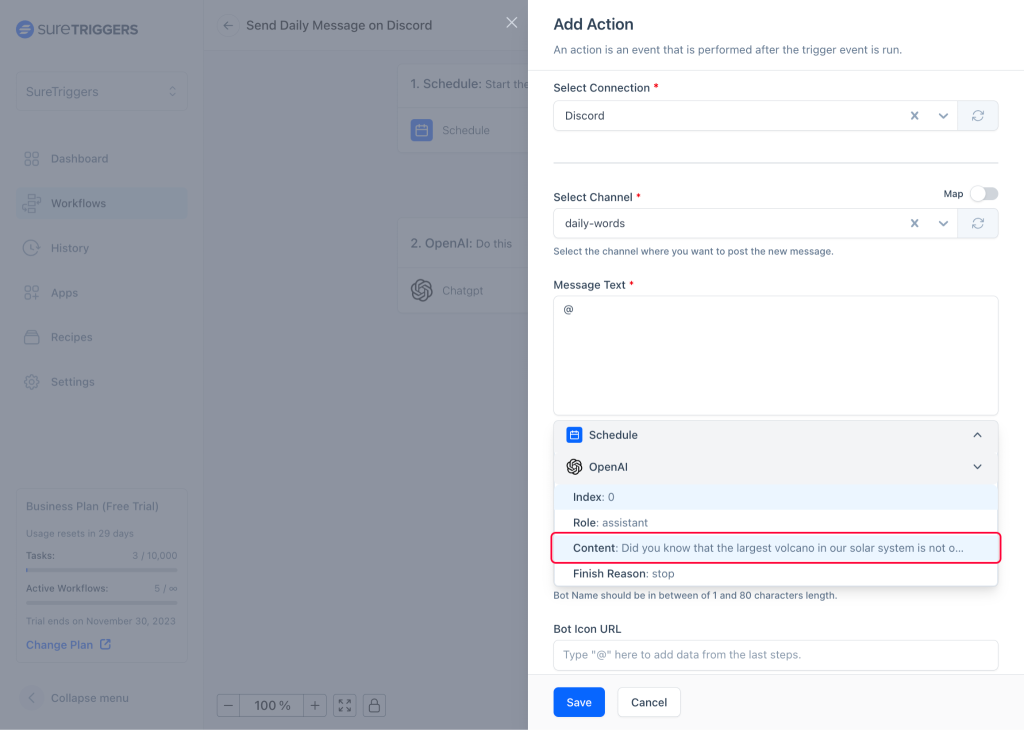Image resolution: width=1024 pixels, height=730 pixels.
Task: Click the OpenAI logo in the data picker
Action: tap(574, 466)
